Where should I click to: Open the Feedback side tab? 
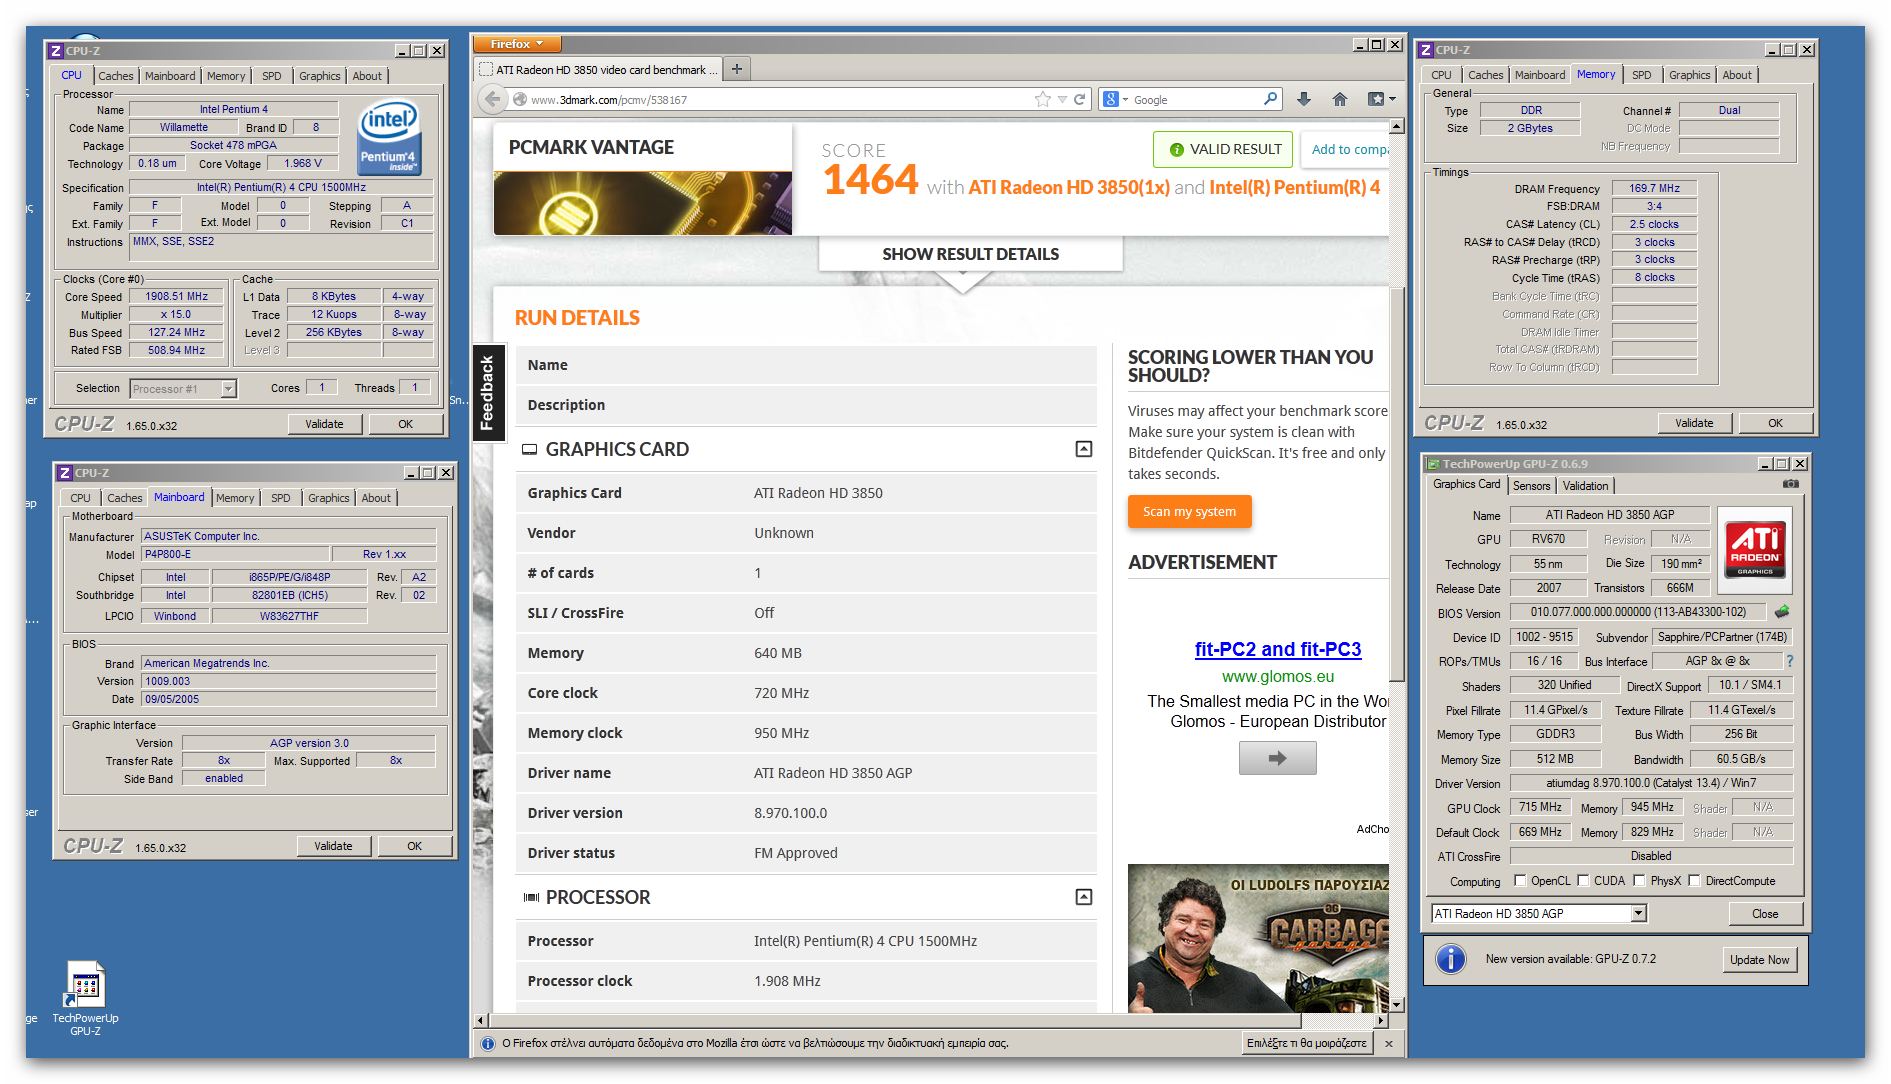[487, 393]
